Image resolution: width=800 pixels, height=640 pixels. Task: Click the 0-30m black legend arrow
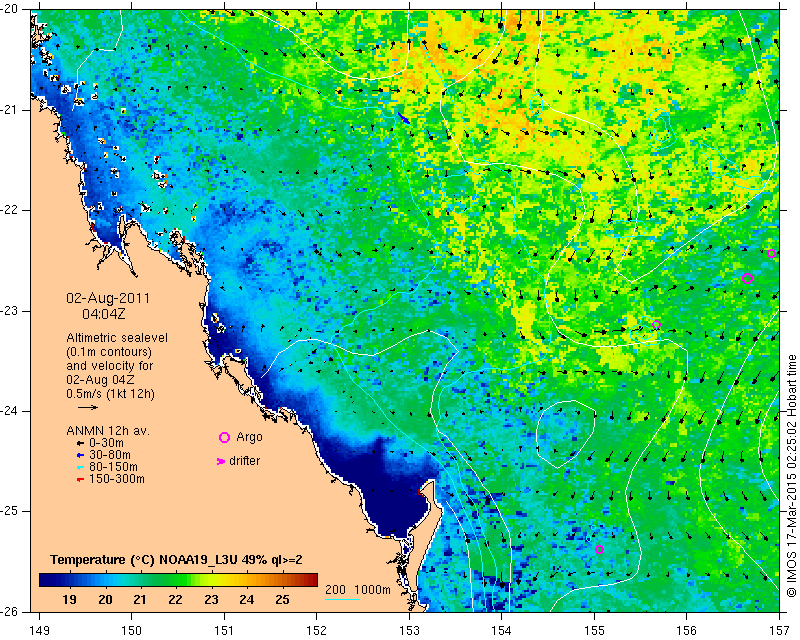[x=80, y=443]
